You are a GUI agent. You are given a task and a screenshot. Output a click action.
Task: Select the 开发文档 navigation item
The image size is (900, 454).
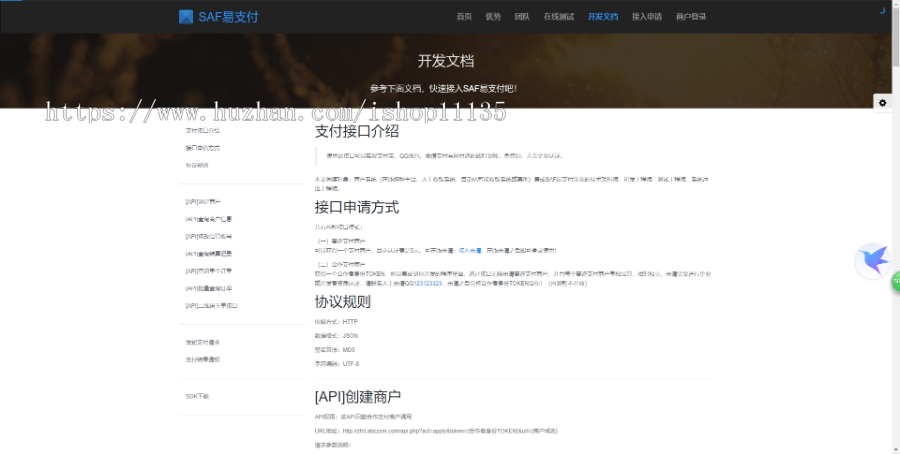[x=603, y=17]
